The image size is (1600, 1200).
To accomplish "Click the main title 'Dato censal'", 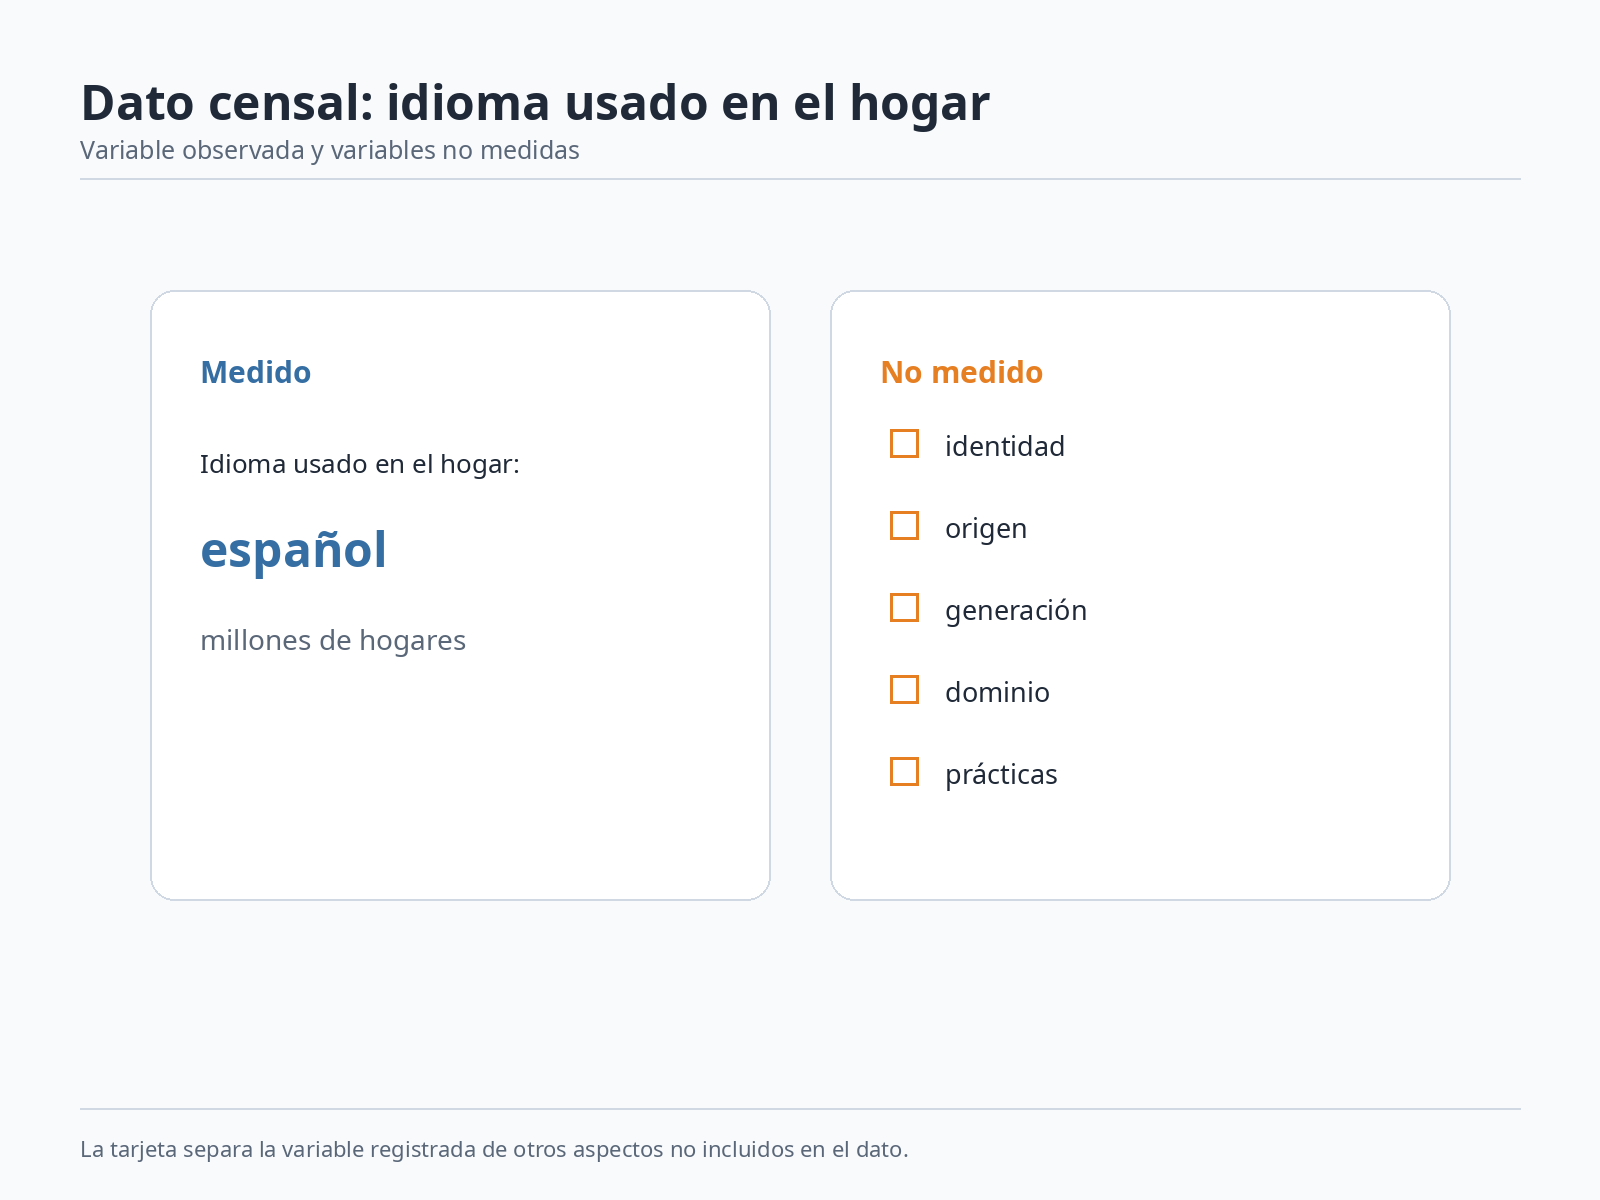I will pyautogui.click(x=535, y=103).
